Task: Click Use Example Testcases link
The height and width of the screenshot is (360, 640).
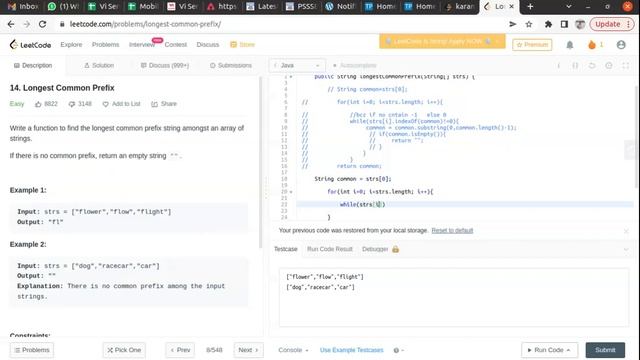Action: (x=351, y=350)
